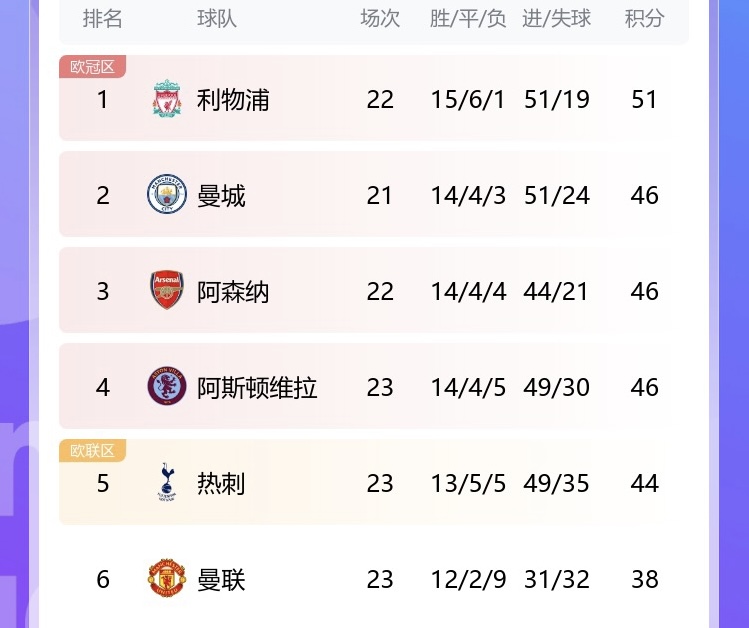Select the Arsenal club crest
This screenshot has height=628, width=749.
[x=167, y=291]
